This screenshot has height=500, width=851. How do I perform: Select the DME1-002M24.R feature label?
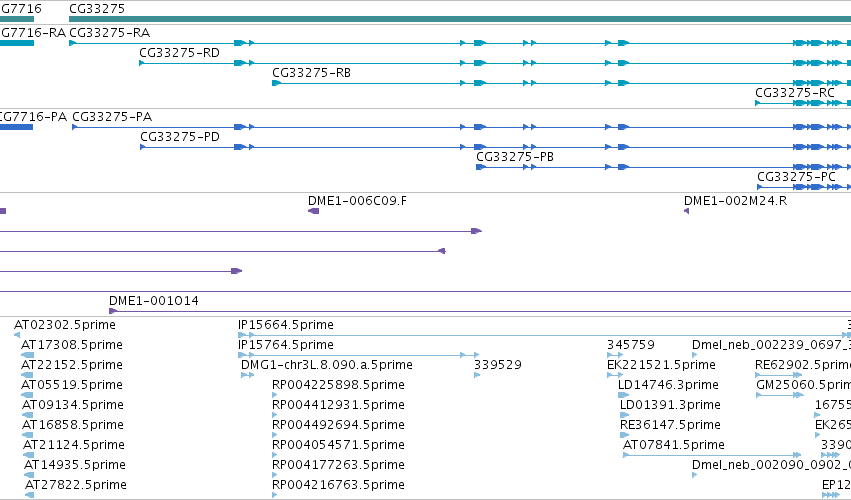[x=735, y=201]
